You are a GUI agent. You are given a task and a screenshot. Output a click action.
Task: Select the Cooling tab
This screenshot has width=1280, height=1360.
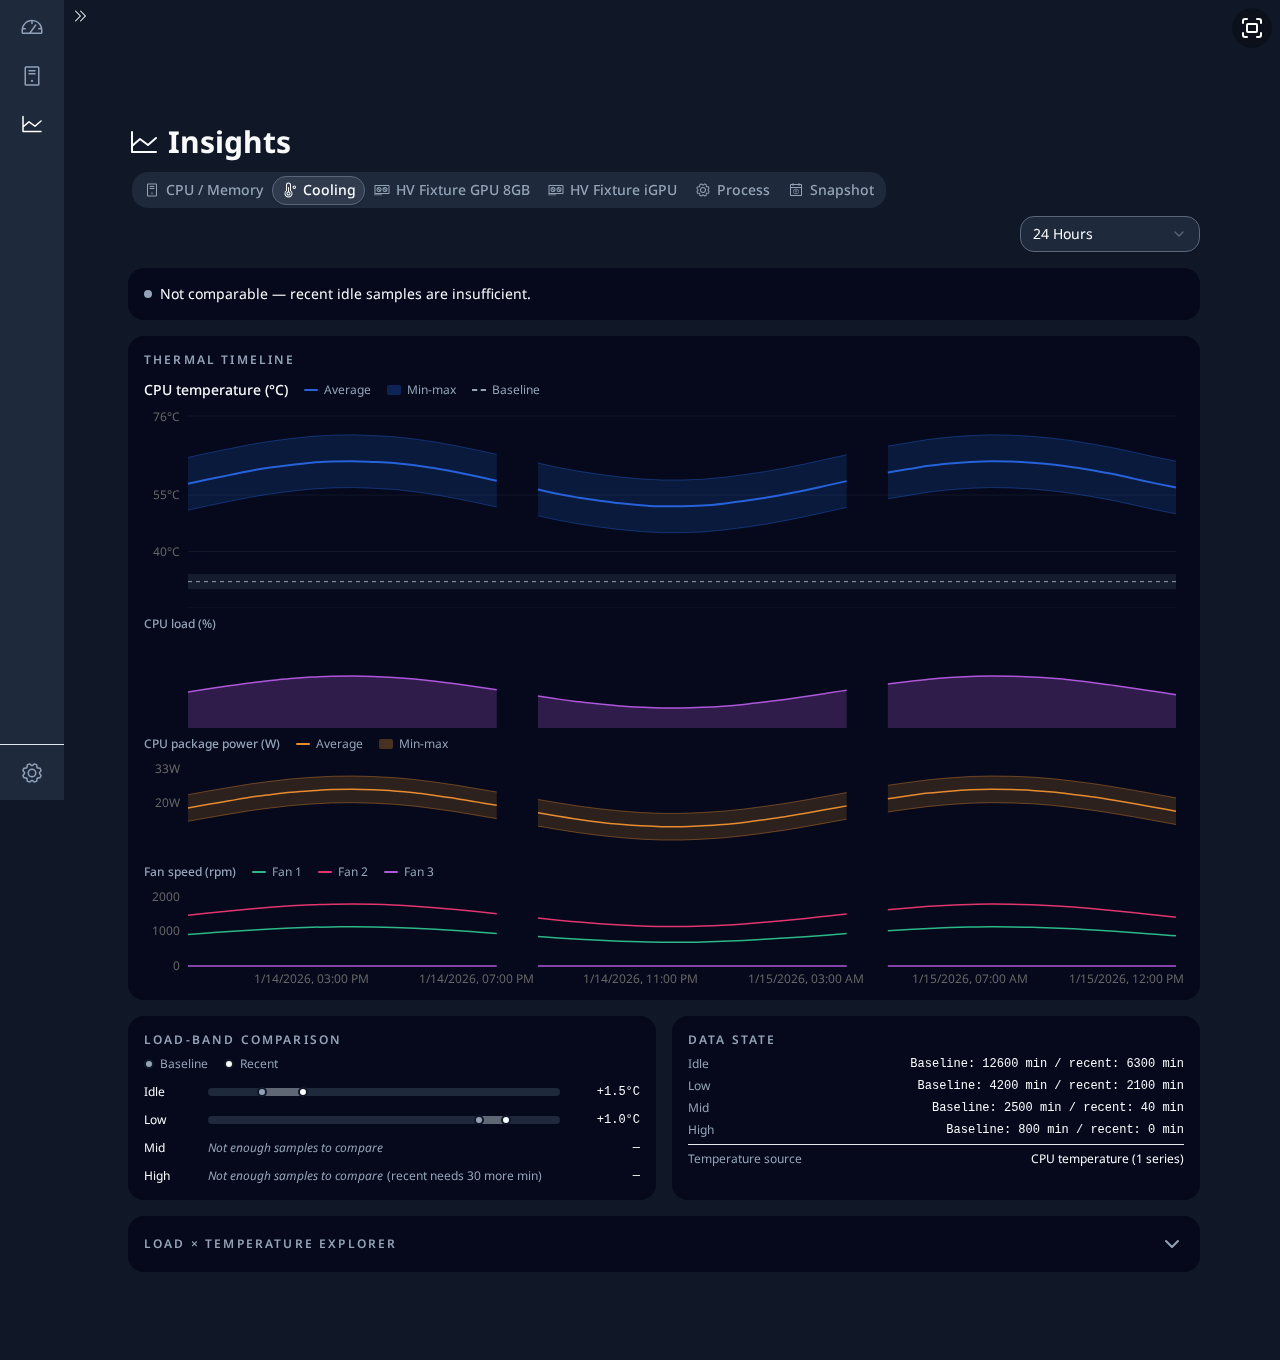(x=319, y=190)
